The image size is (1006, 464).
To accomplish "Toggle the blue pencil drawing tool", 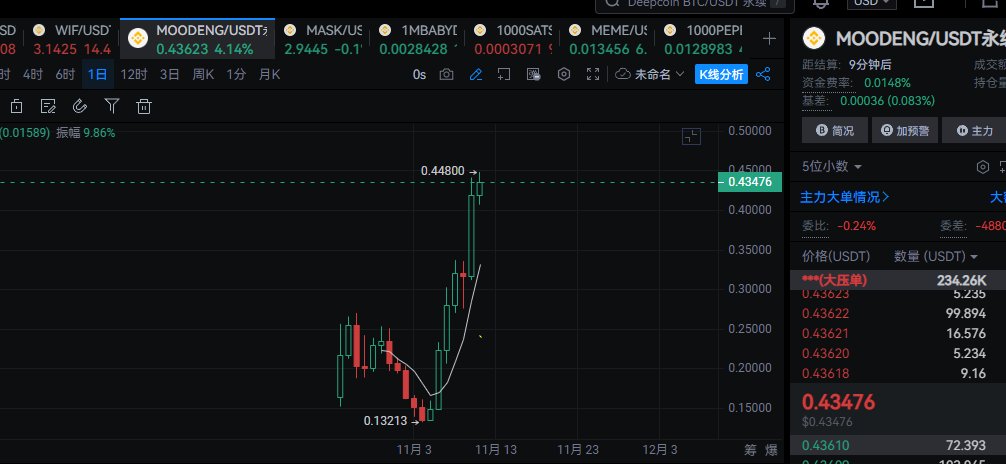I will (x=475, y=74).
